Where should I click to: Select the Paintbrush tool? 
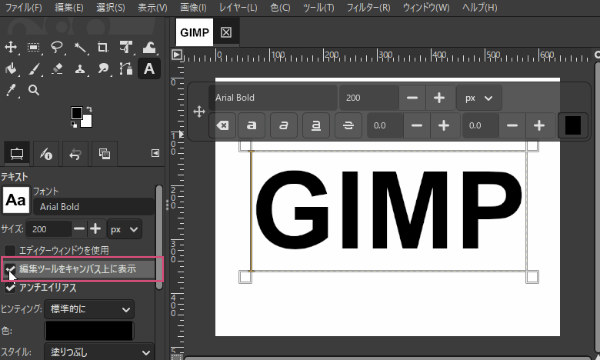(x=34, y=69)
